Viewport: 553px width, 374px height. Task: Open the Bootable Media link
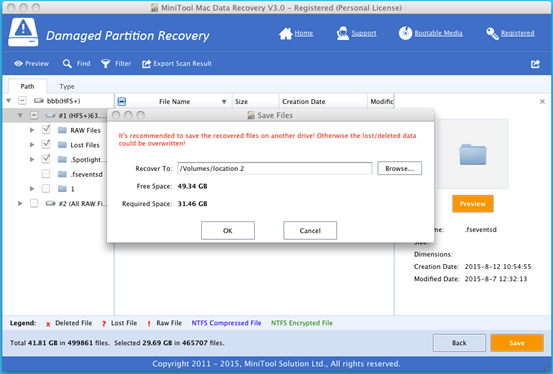click(438, 33)
